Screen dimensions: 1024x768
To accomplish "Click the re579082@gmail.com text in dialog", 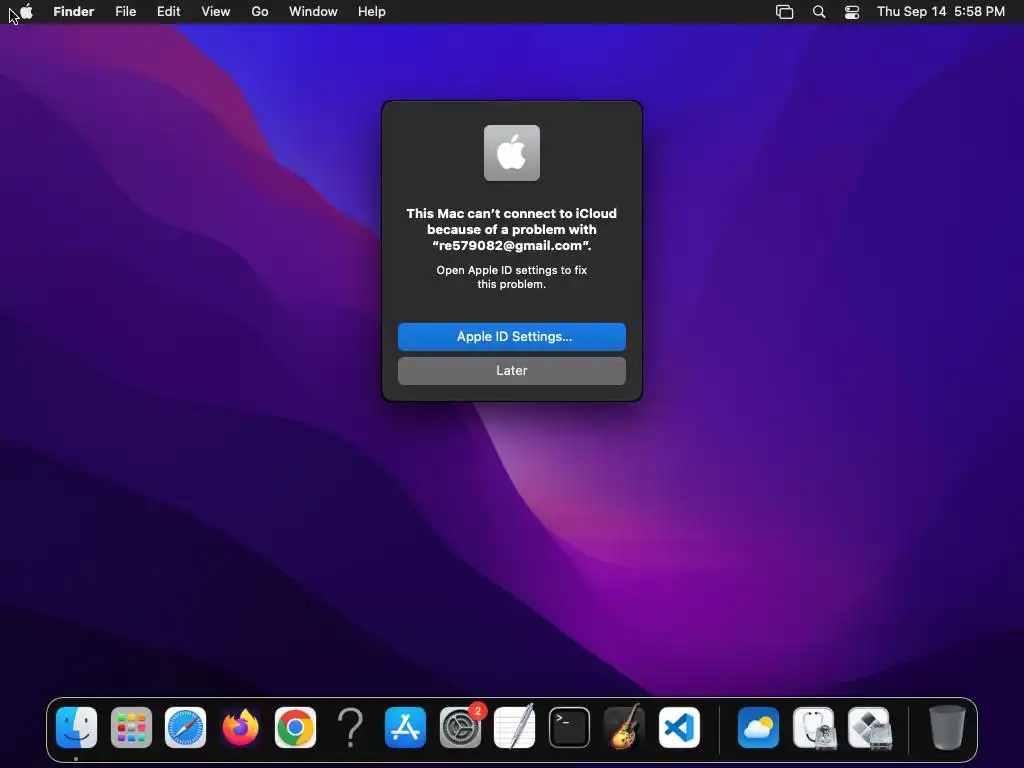I will [510, 246].
